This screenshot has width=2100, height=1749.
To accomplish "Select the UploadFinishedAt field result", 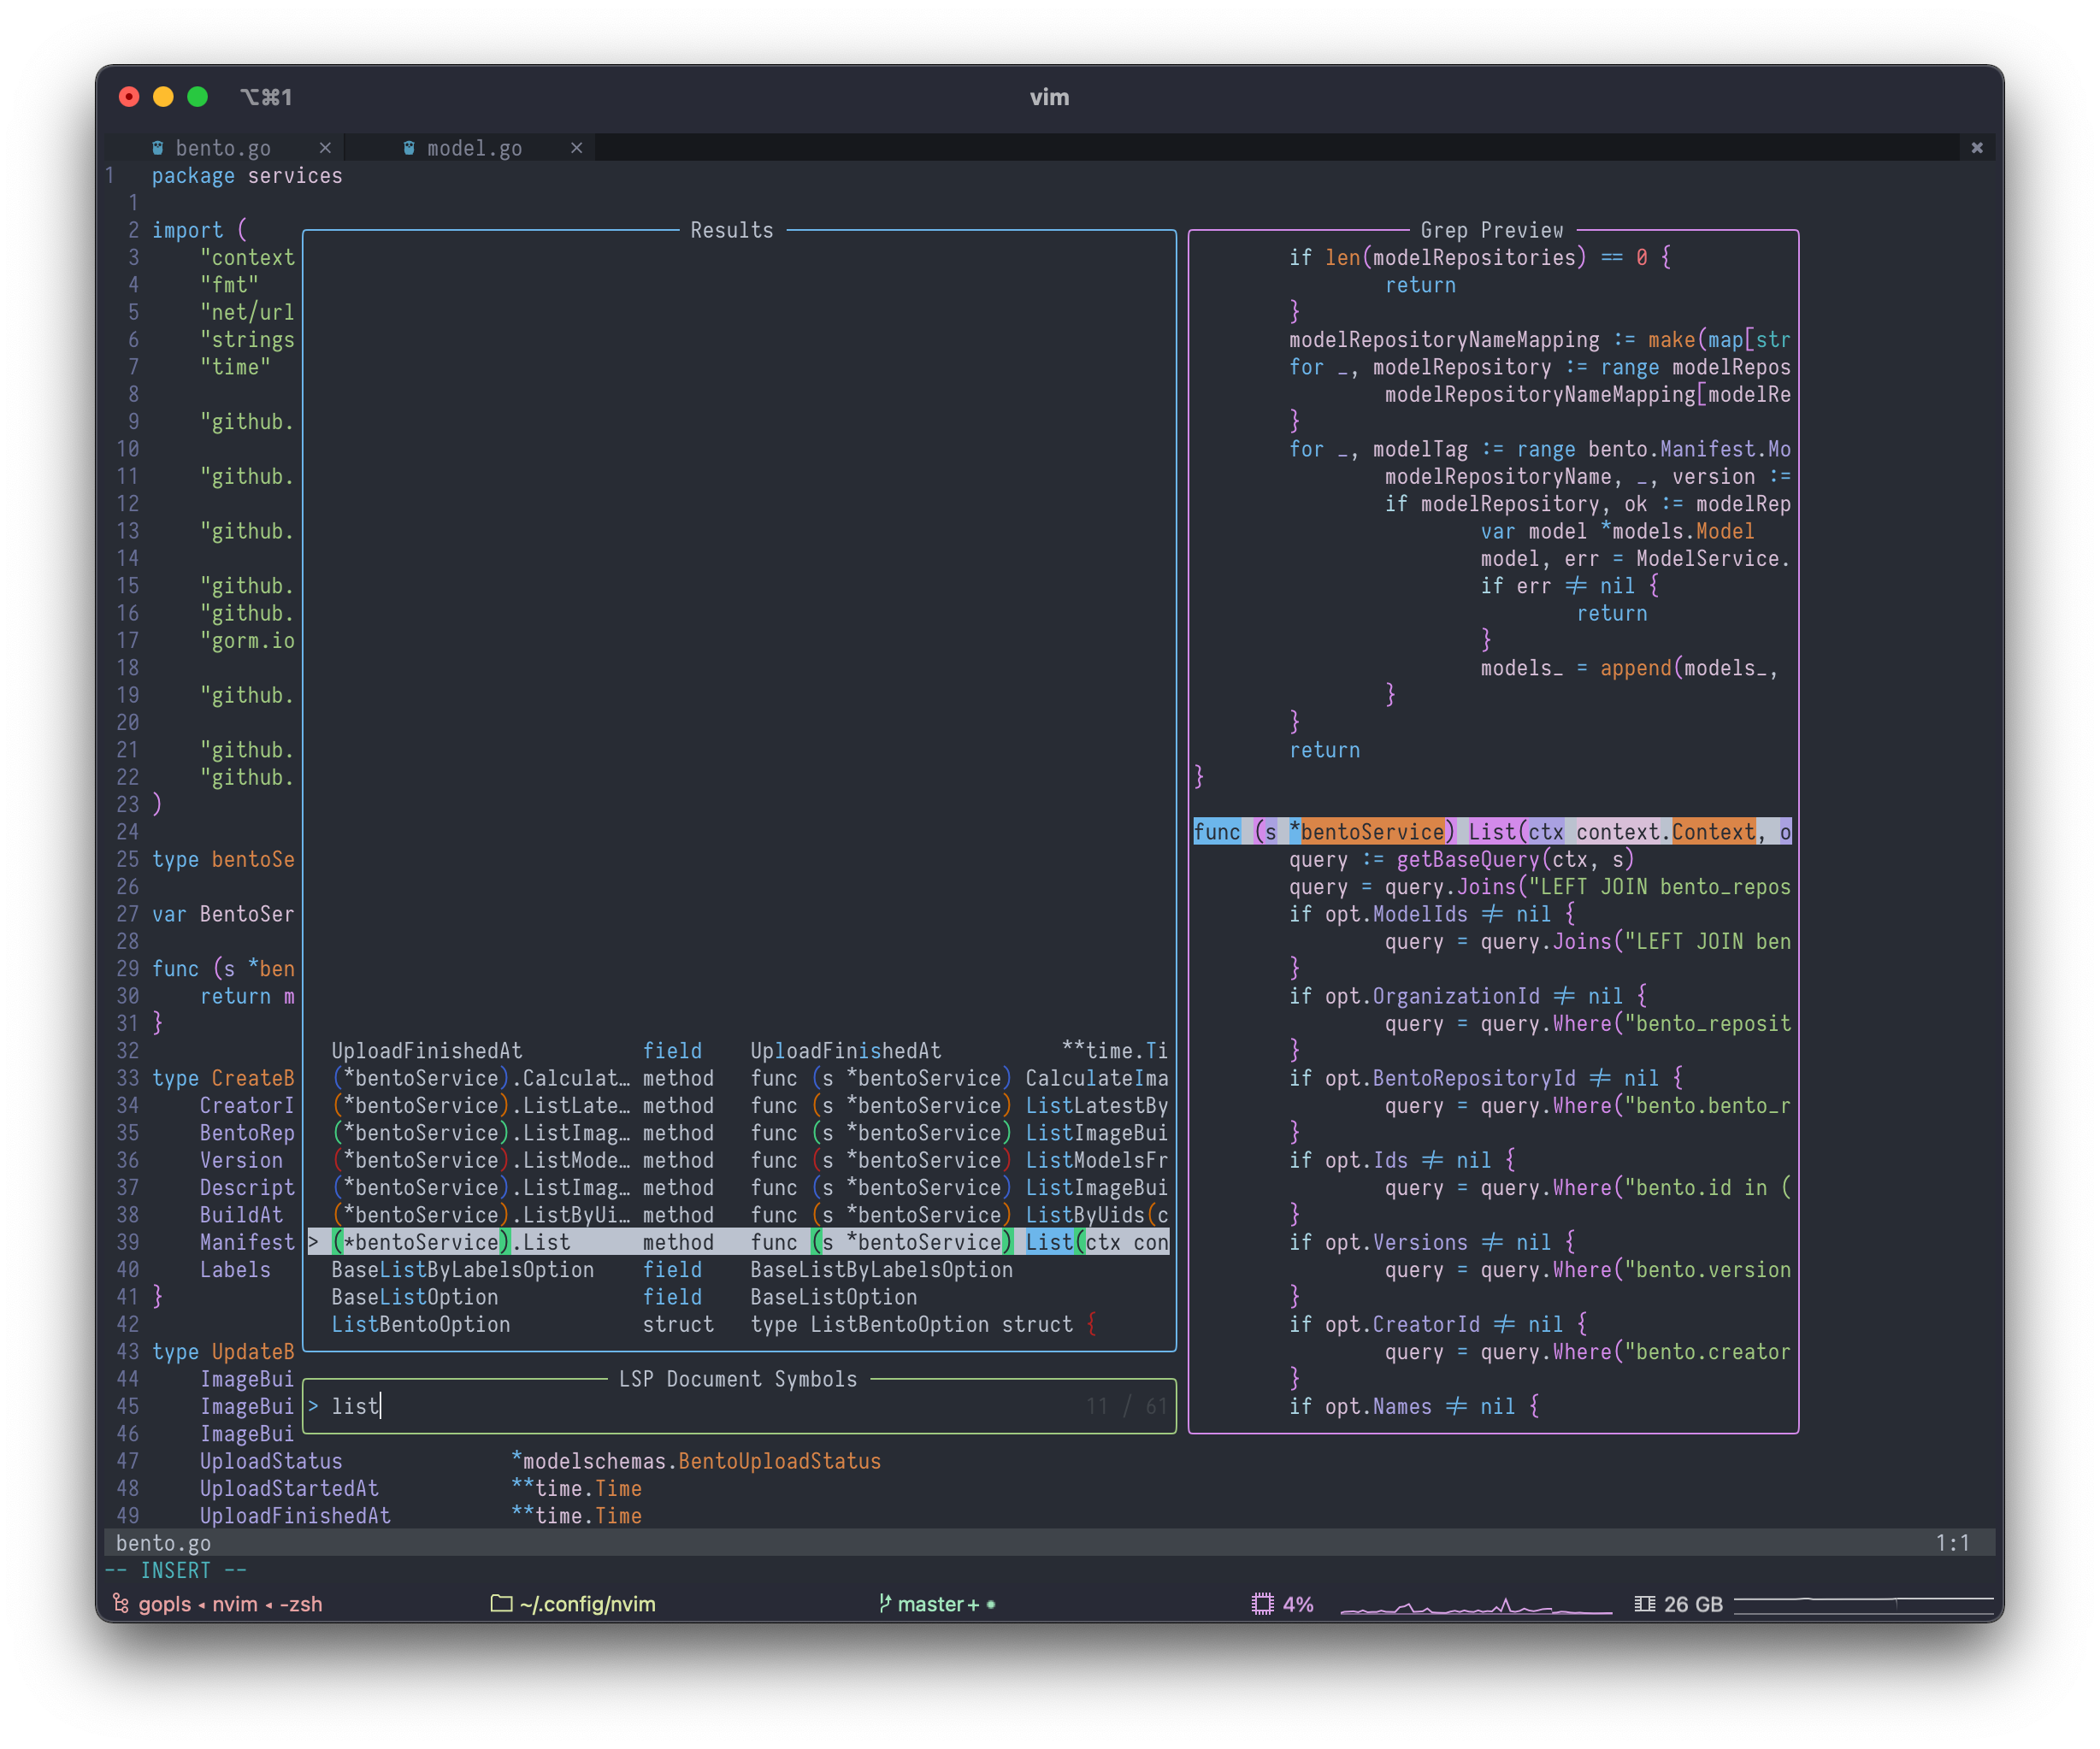I will (x=427, y=1051).
